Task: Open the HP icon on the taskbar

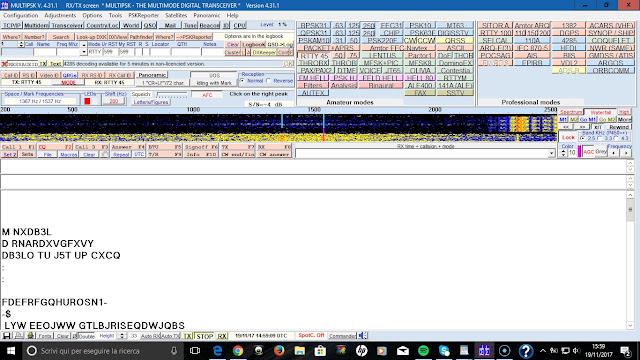Action: tap(362, 351)
